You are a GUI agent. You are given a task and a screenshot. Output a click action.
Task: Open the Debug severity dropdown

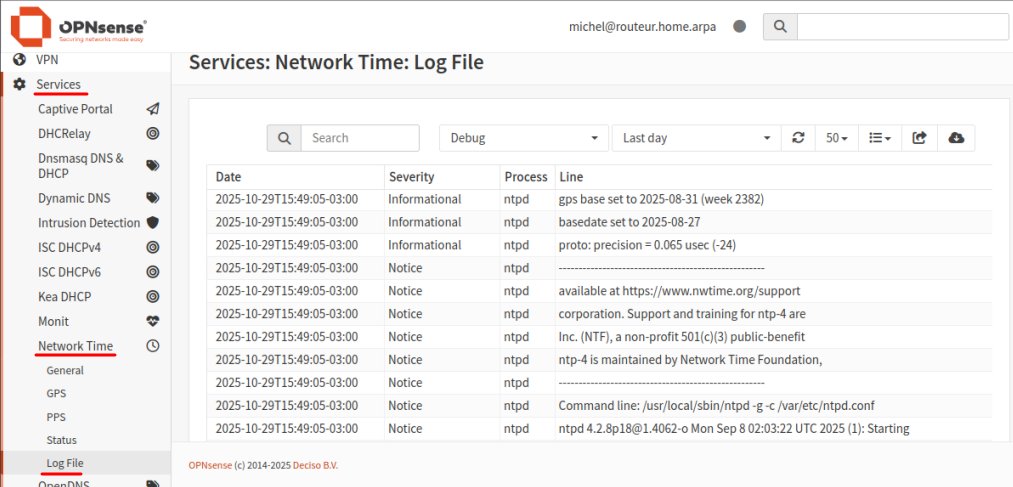(x=524, y=138)
